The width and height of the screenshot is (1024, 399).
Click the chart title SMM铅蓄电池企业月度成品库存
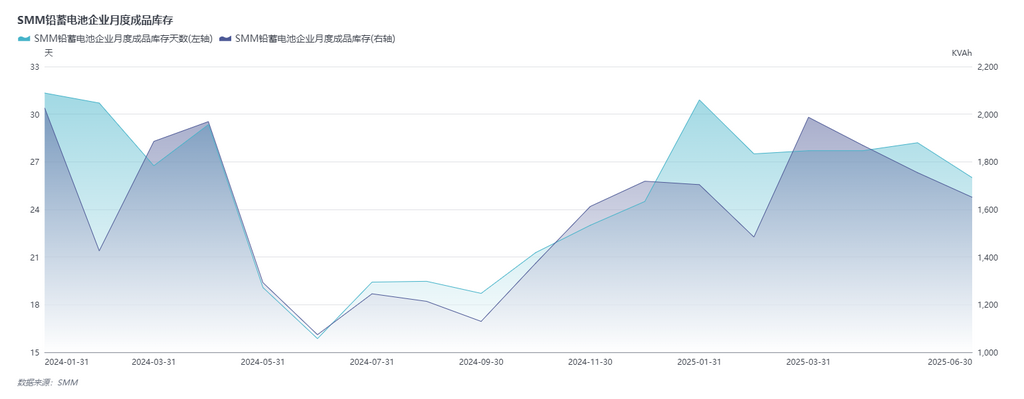(95, 20)
